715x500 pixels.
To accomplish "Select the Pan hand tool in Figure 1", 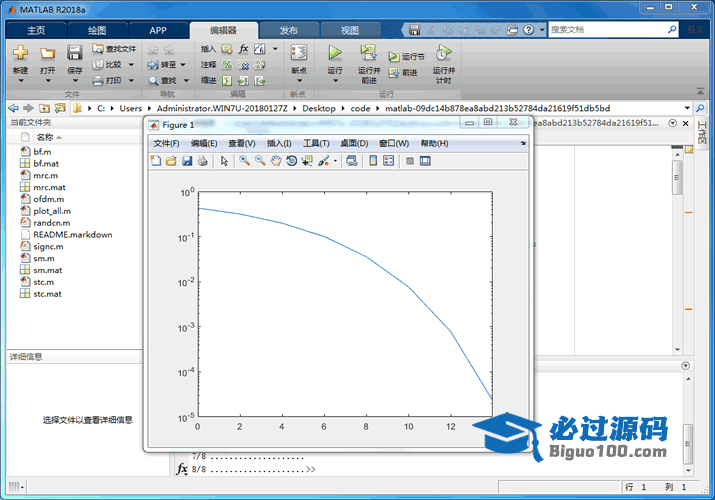I will 276,161.
